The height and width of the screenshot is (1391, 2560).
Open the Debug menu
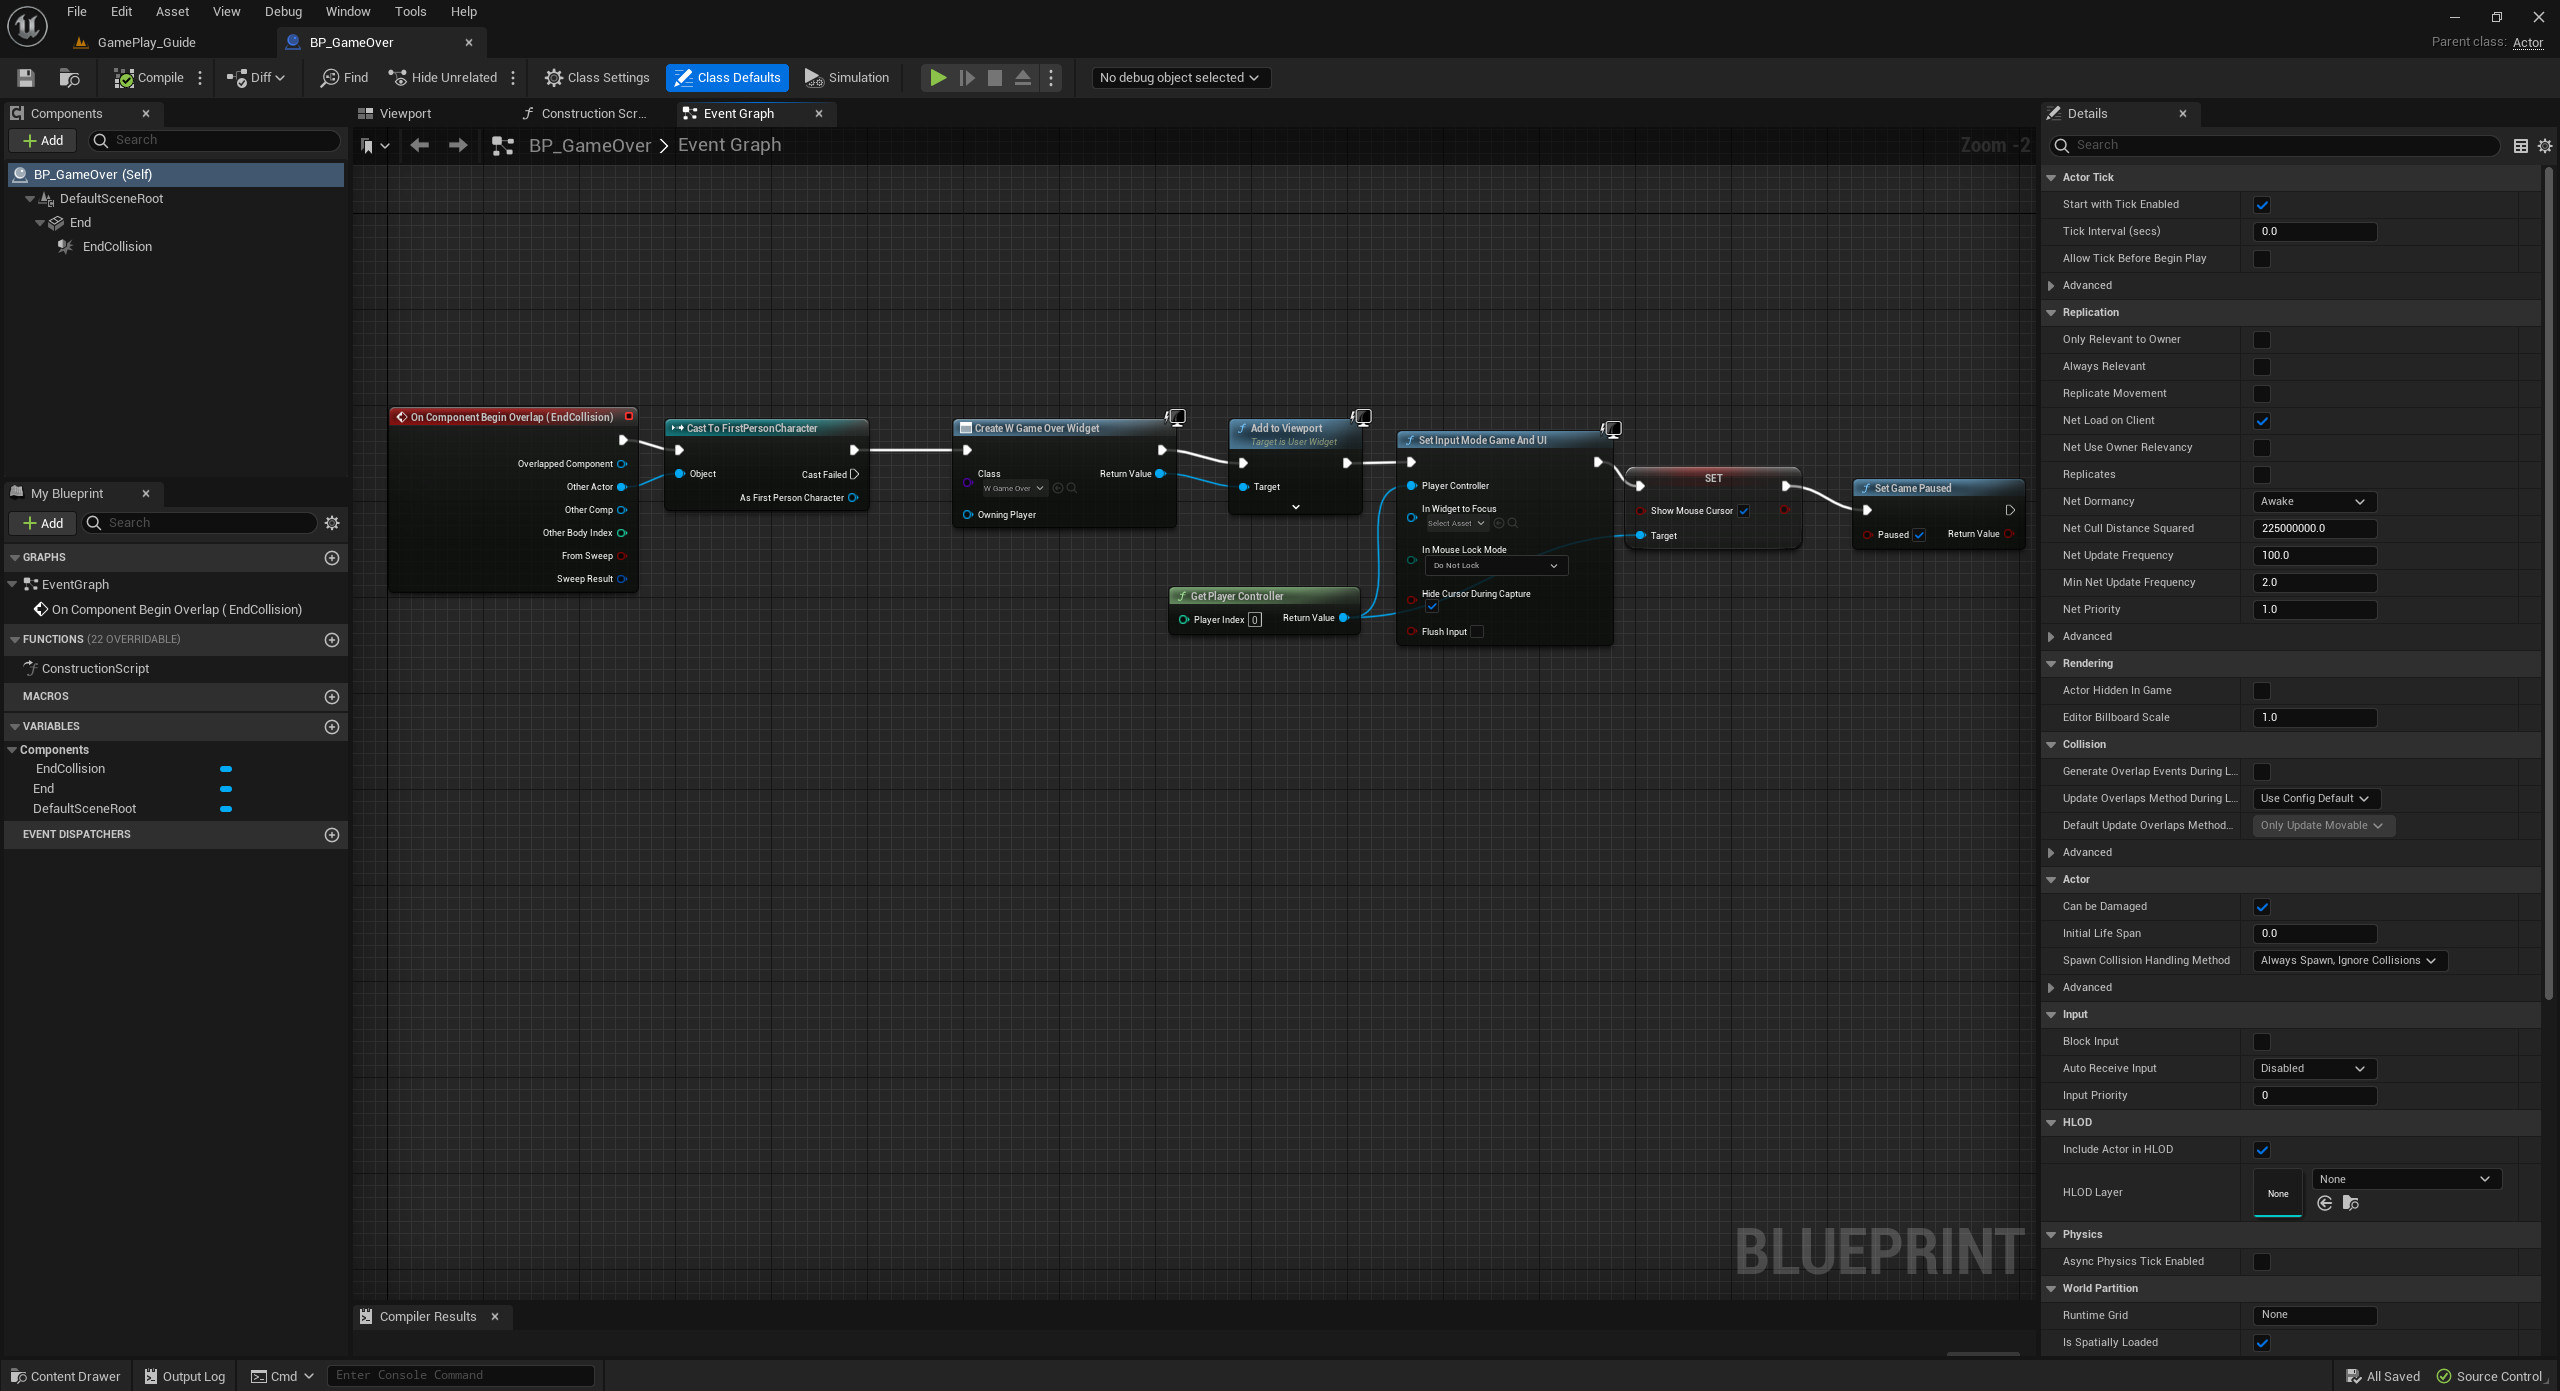pyautogui.click(x=283, y=12)
